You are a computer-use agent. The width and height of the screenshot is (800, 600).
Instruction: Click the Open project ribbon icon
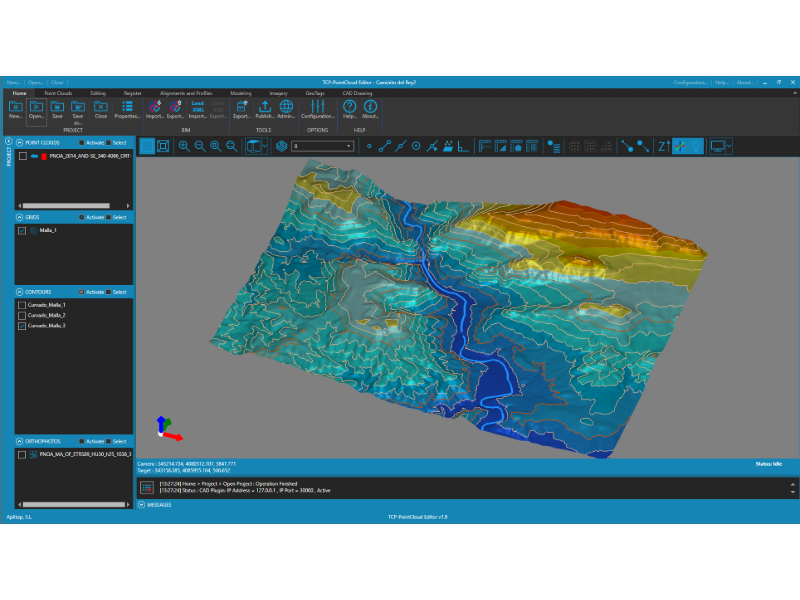tap(36, 107)
